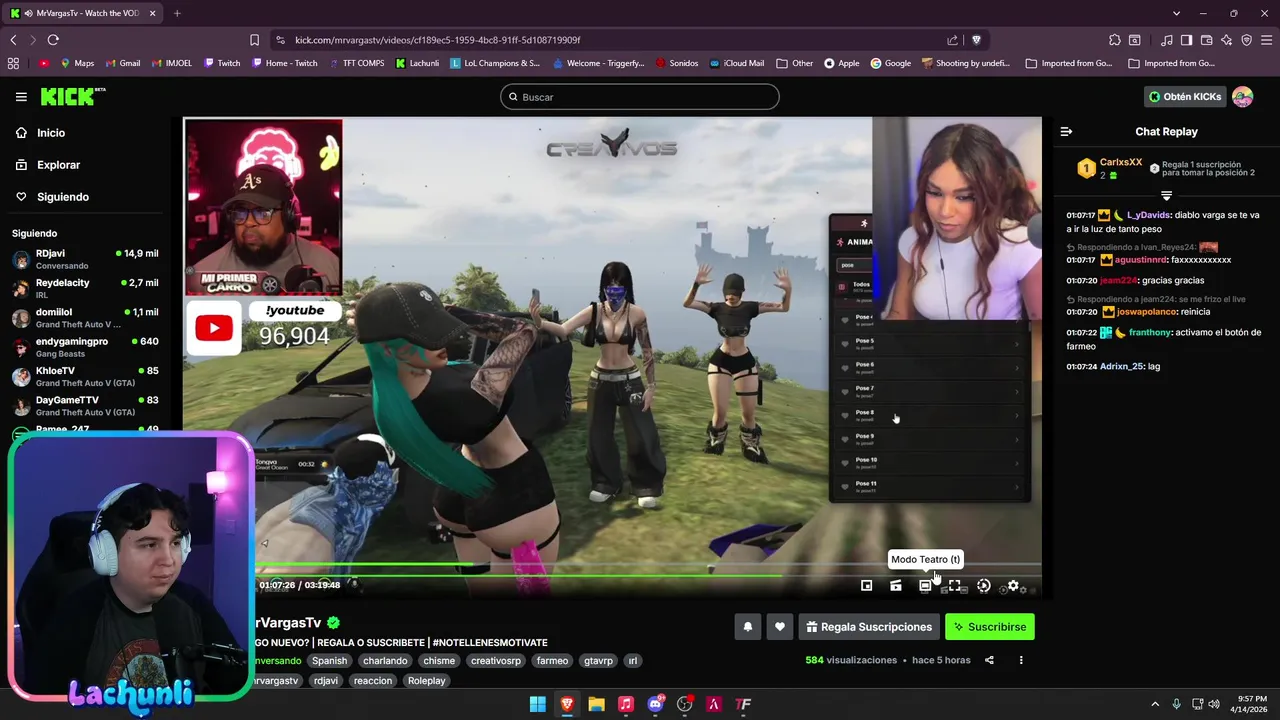1280x720 pixels.
Task: Open the apps grid in bookmarks bar
Action: tap(13, 63)
